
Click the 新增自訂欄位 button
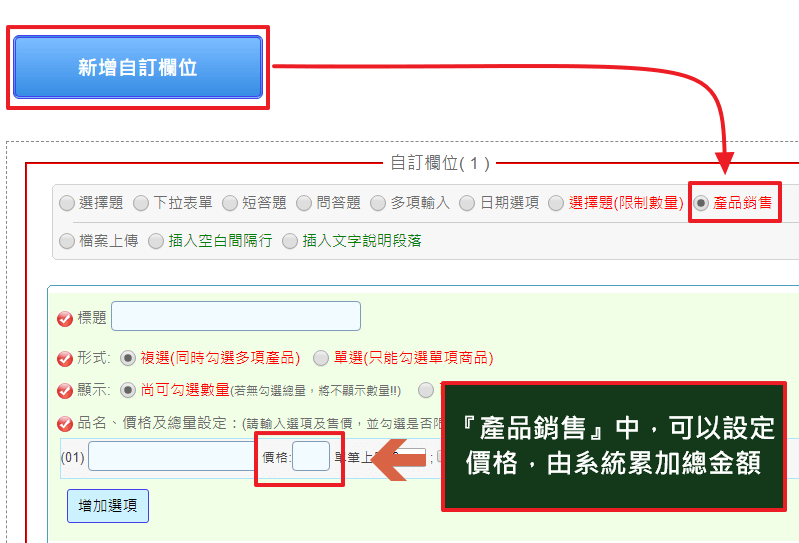click(x=138, y=67)
